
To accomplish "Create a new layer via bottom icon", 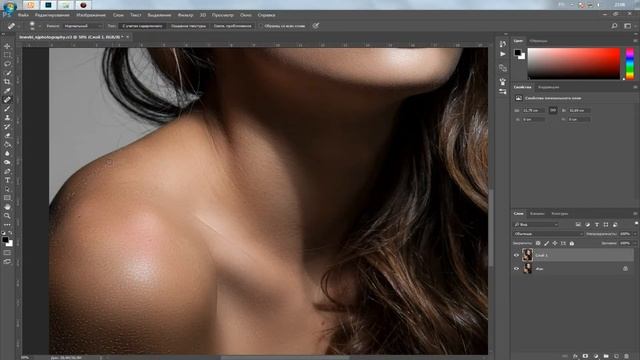I will click(x=616, y=356).
